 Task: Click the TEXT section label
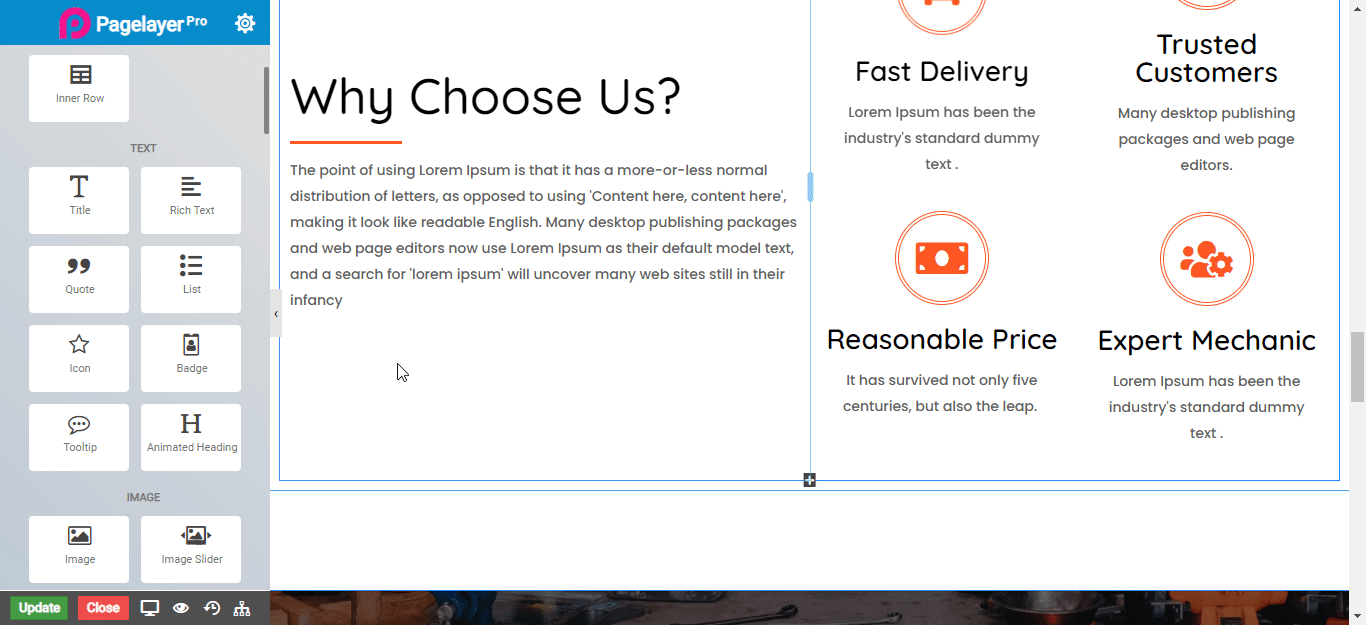(143, 148)
